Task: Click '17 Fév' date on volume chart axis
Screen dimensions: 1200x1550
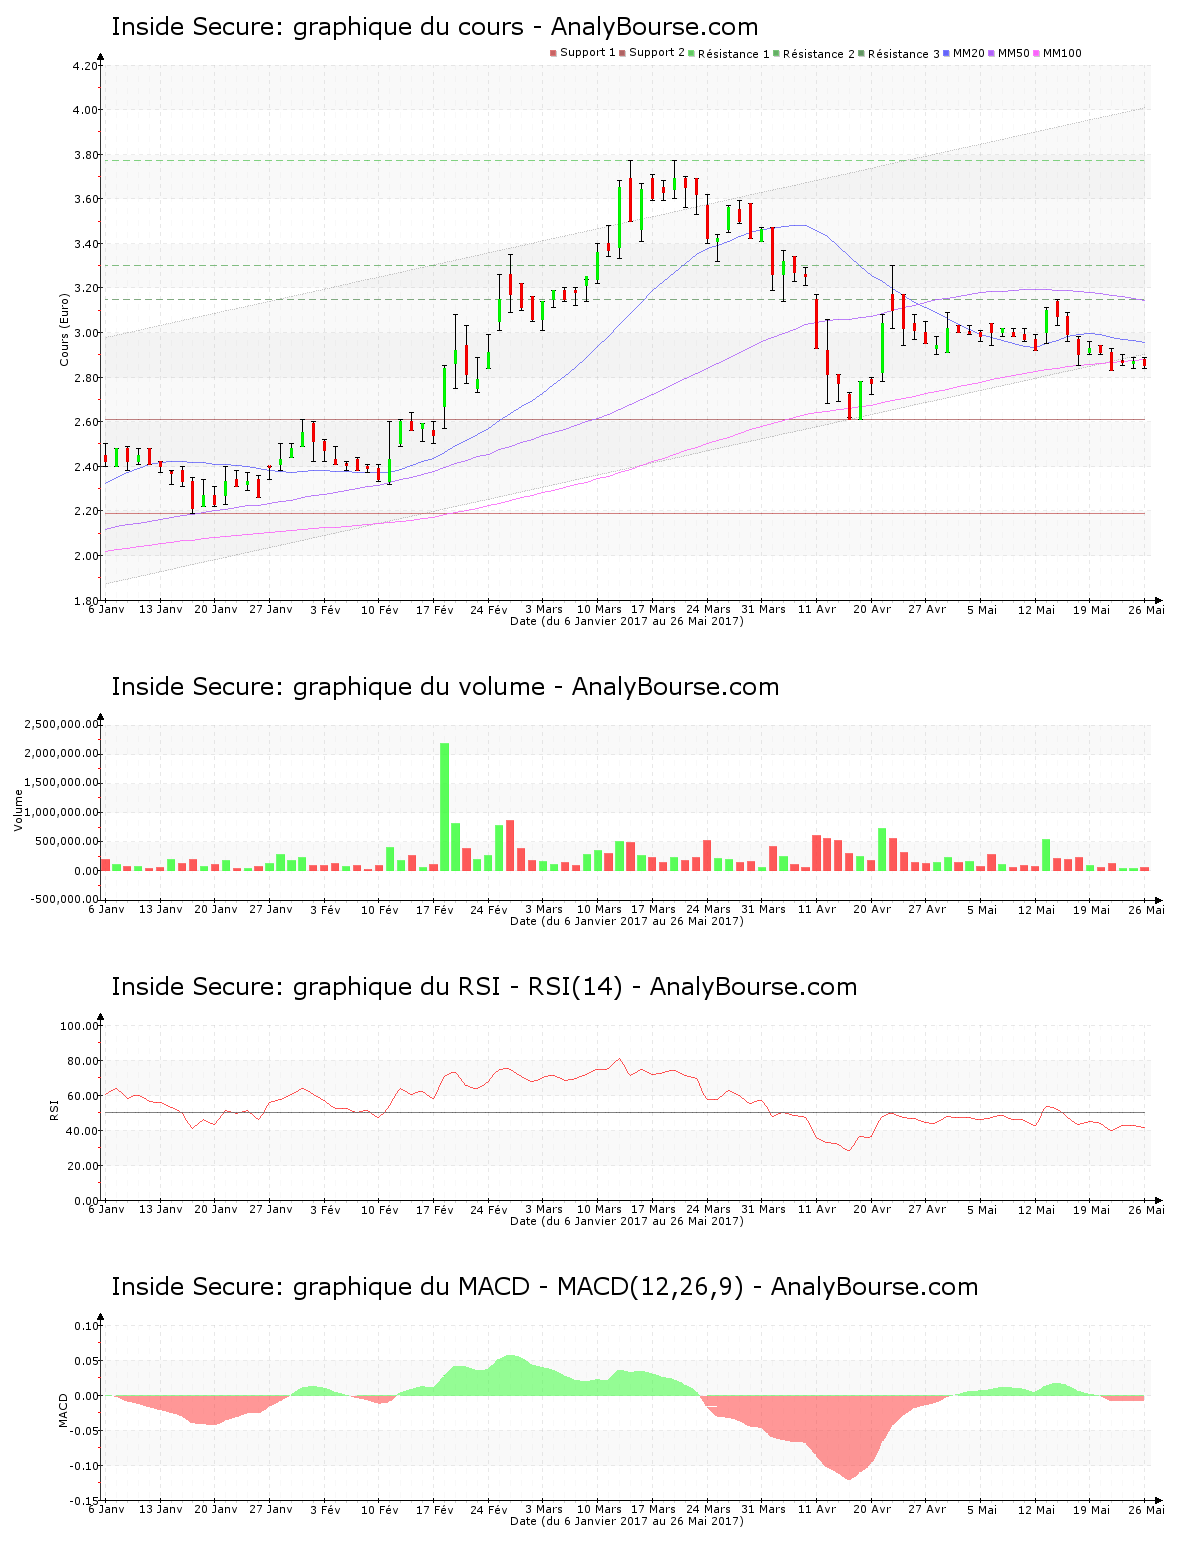Action: point(435,909)
